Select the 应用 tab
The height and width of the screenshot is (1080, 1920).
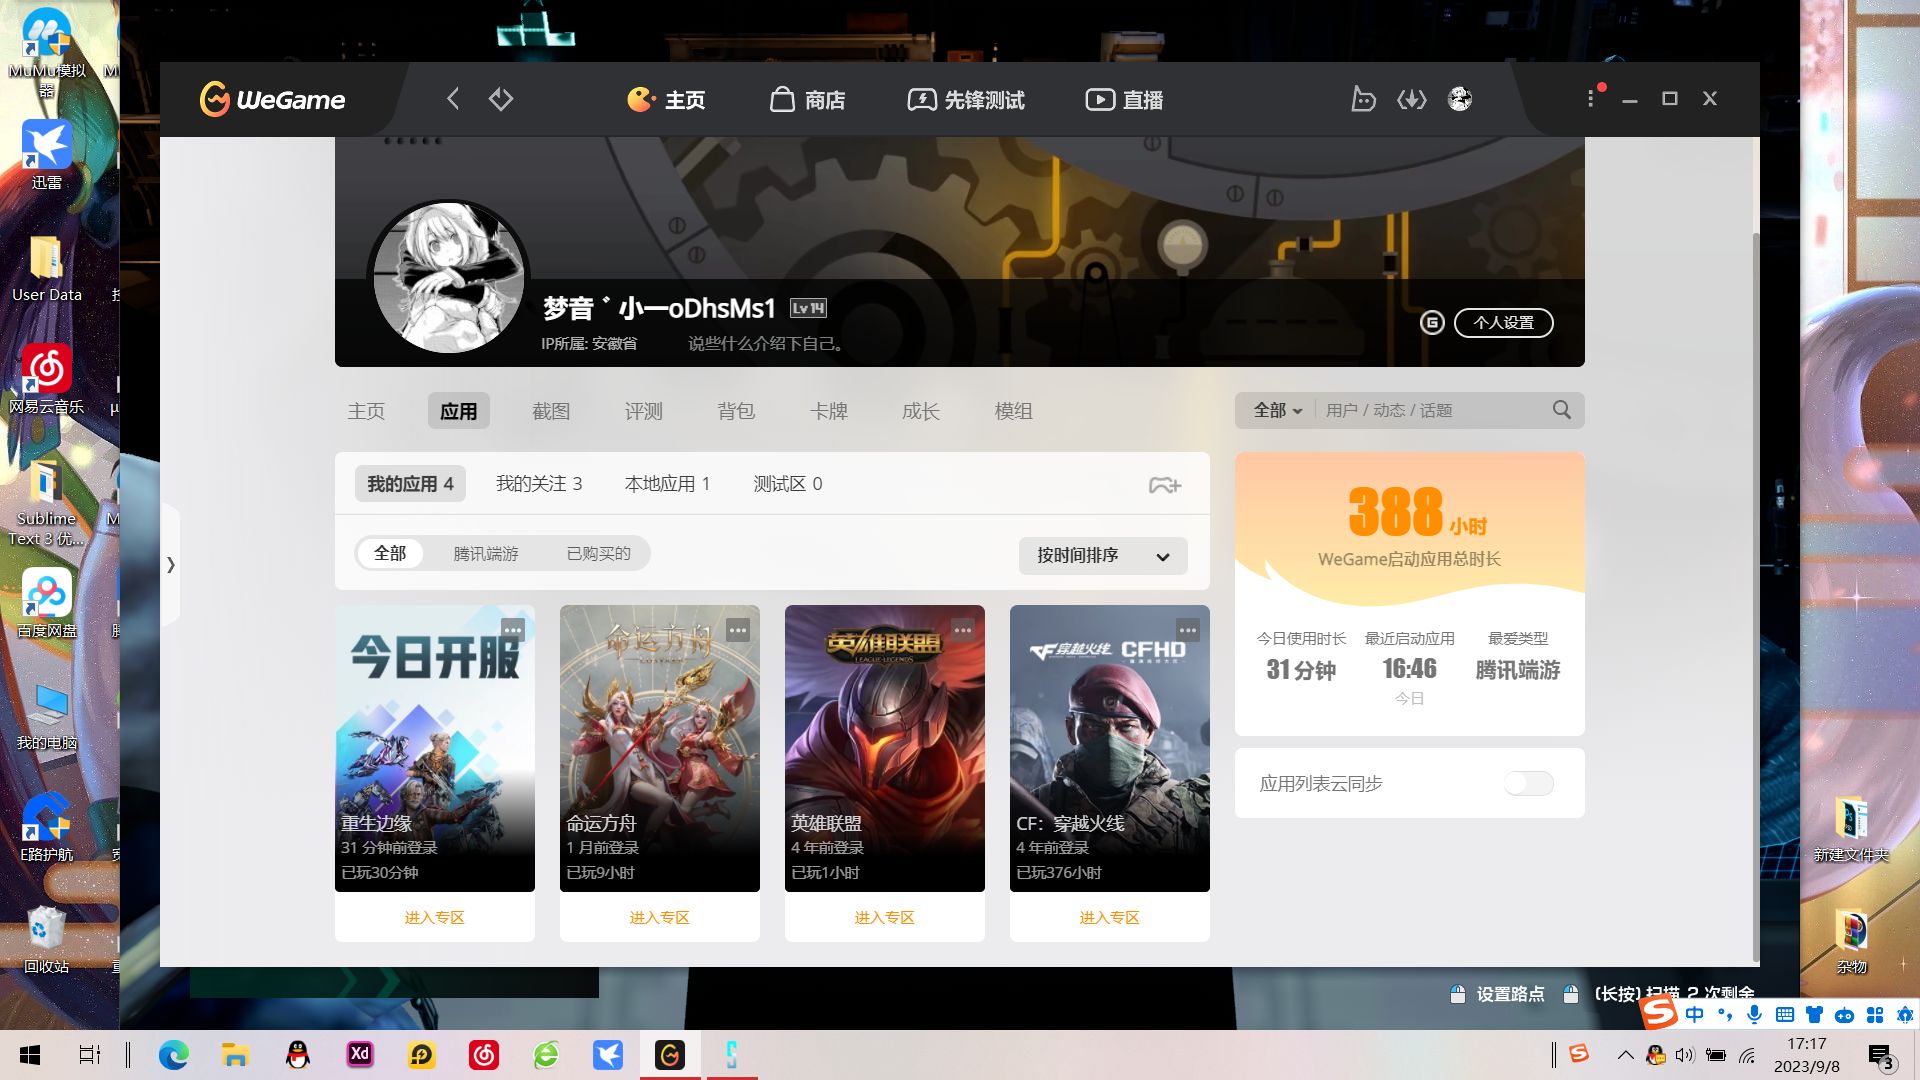point(458,411)
